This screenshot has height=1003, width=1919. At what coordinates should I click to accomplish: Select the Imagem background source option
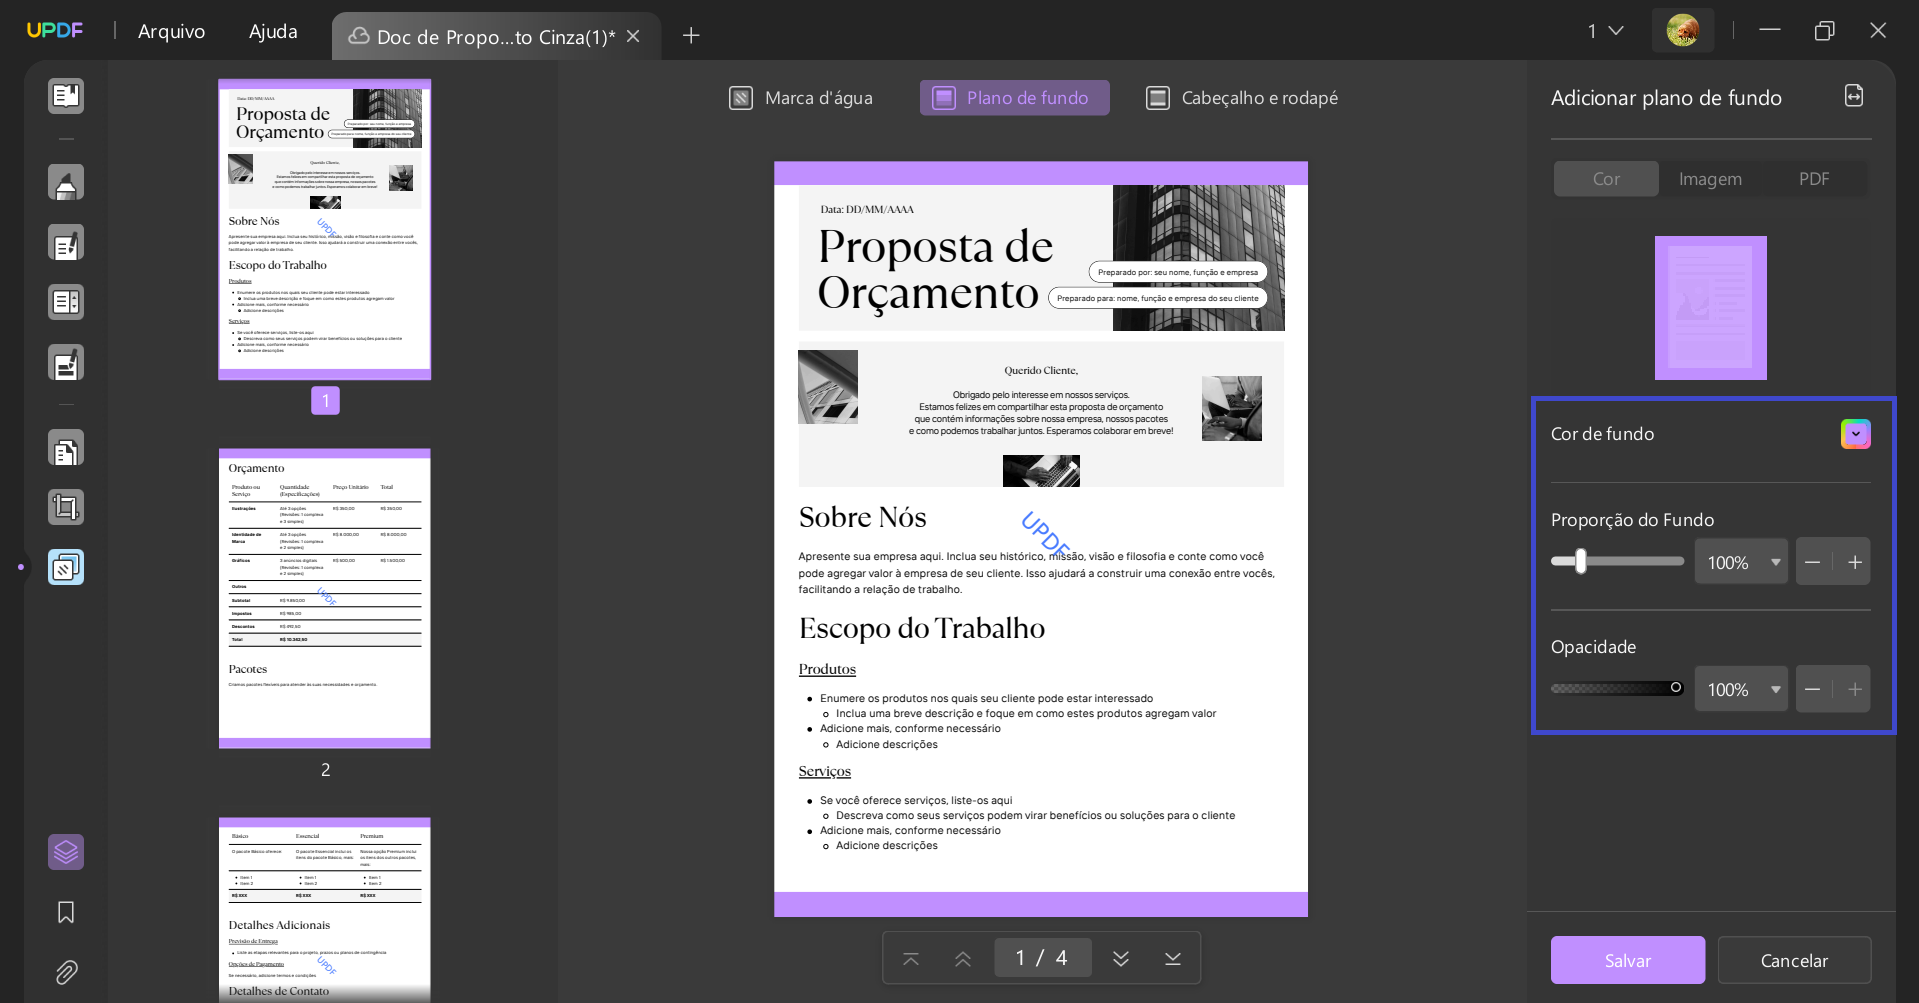[x=1710, y=179]
